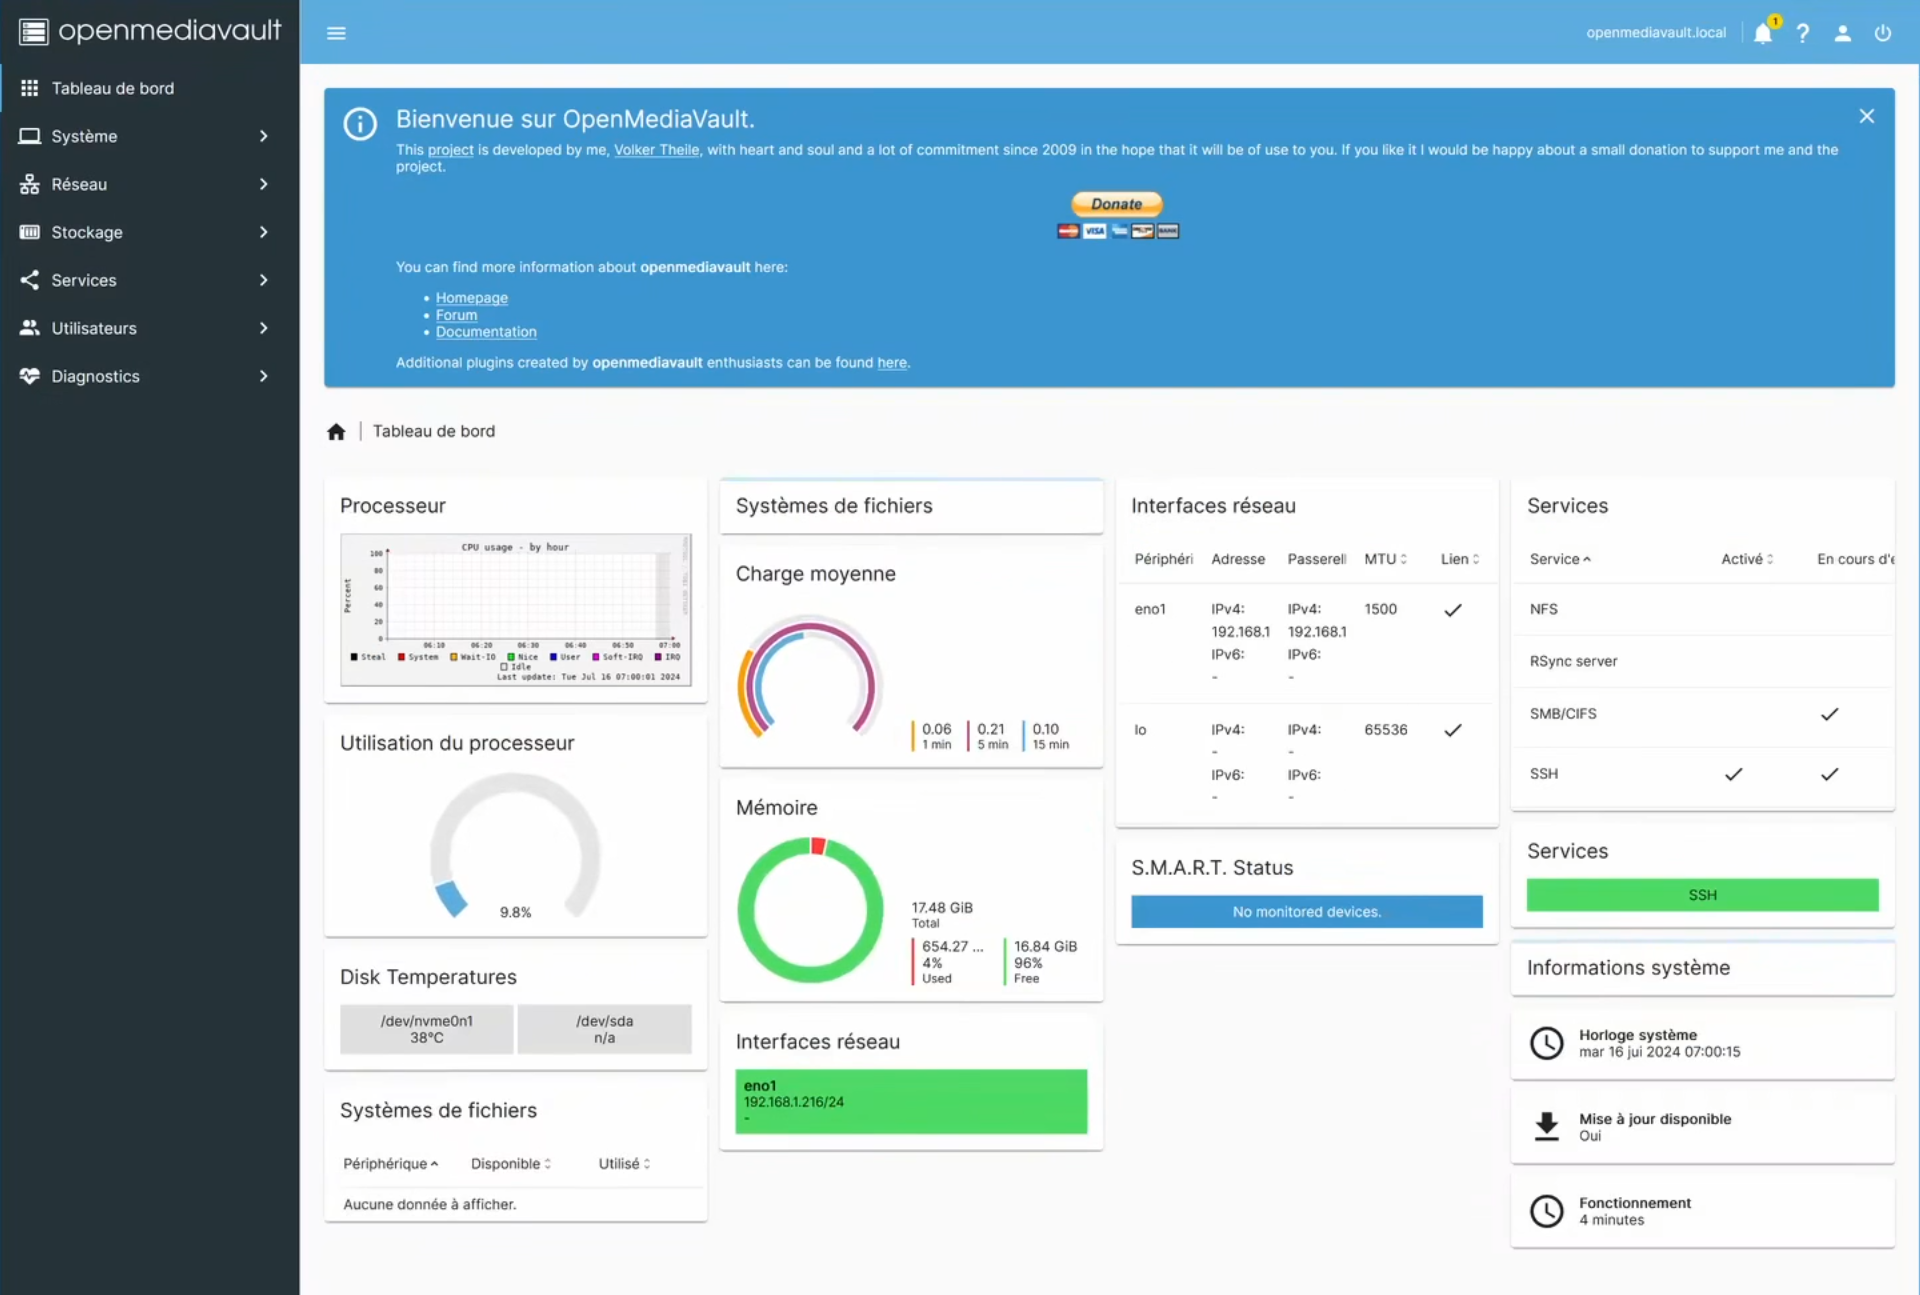Click the eno1 link status checkmark
The width and height of the screenshot is (1920, 1295).
[1453, 610]
